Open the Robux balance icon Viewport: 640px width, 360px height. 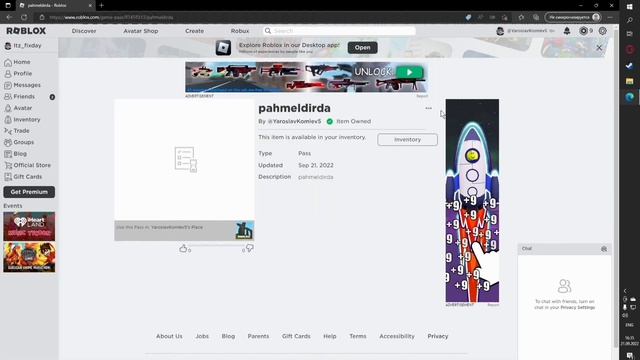[x=584, y=31]
